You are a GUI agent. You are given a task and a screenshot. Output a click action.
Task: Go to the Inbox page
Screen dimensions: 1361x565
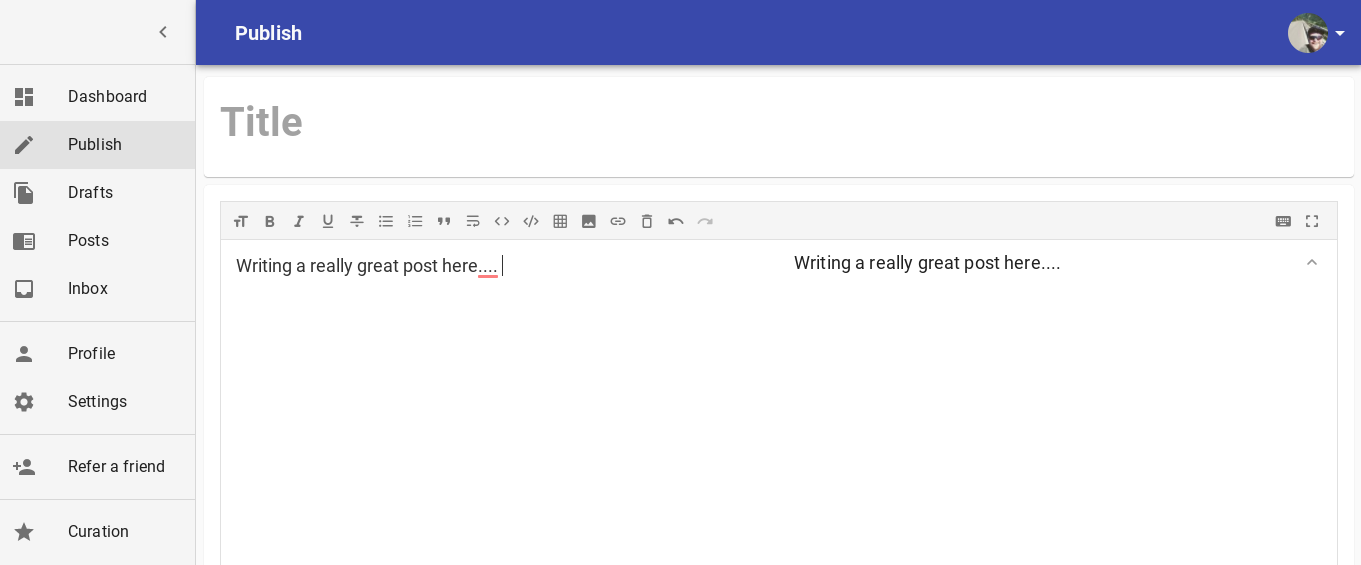click(88, 289)
